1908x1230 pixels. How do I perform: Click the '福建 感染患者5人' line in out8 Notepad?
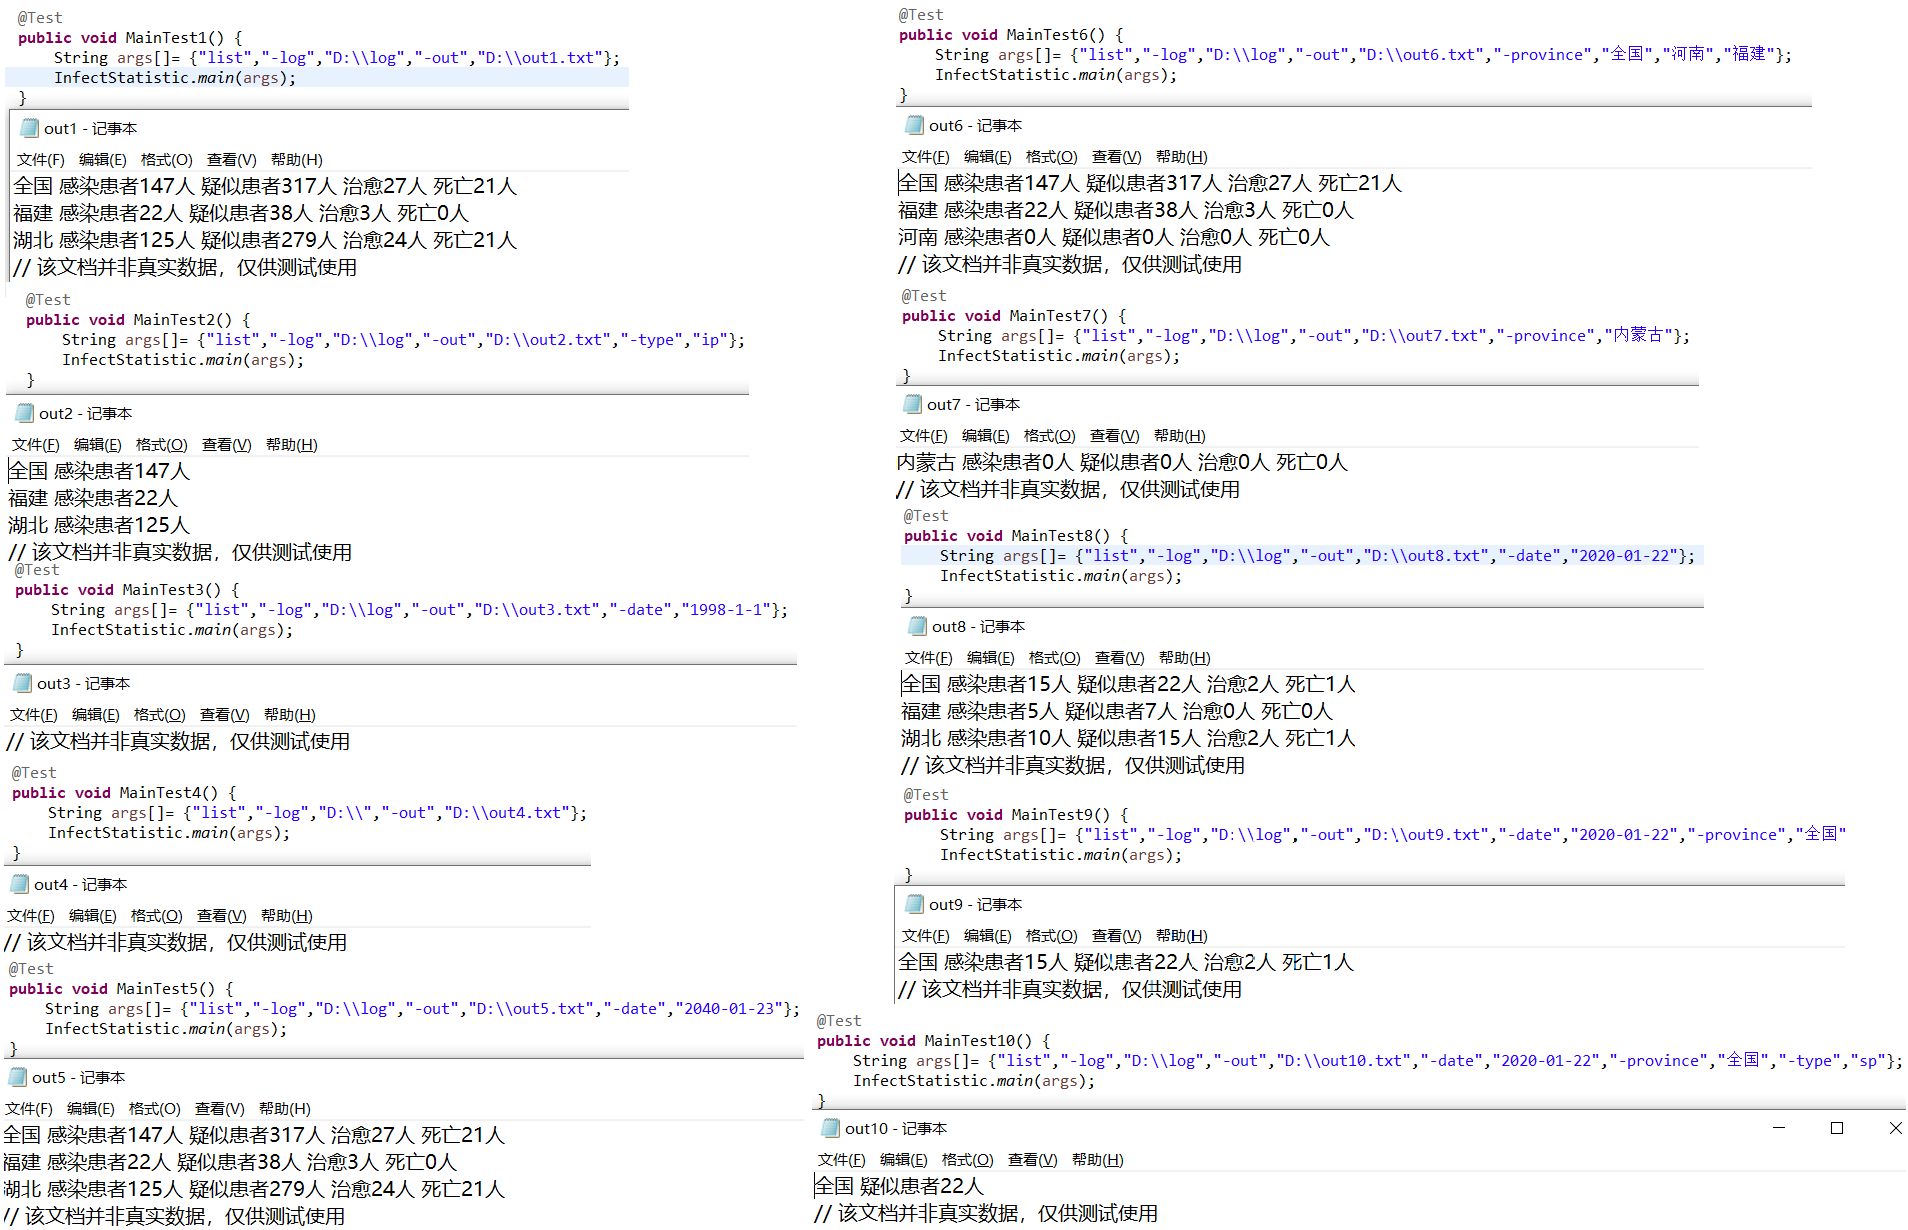tap(1117, 712)
